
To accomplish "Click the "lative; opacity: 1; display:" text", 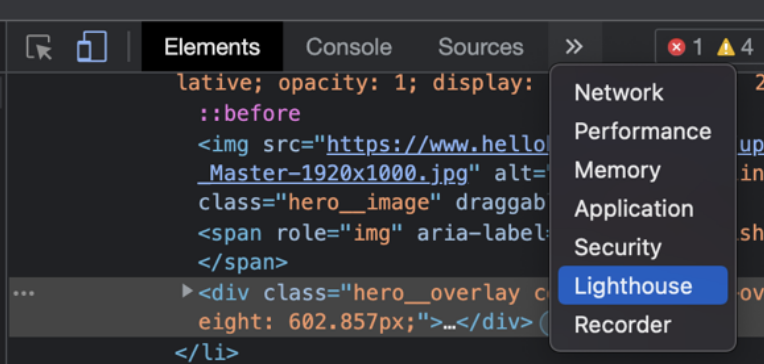I will (x=355, y=84).
